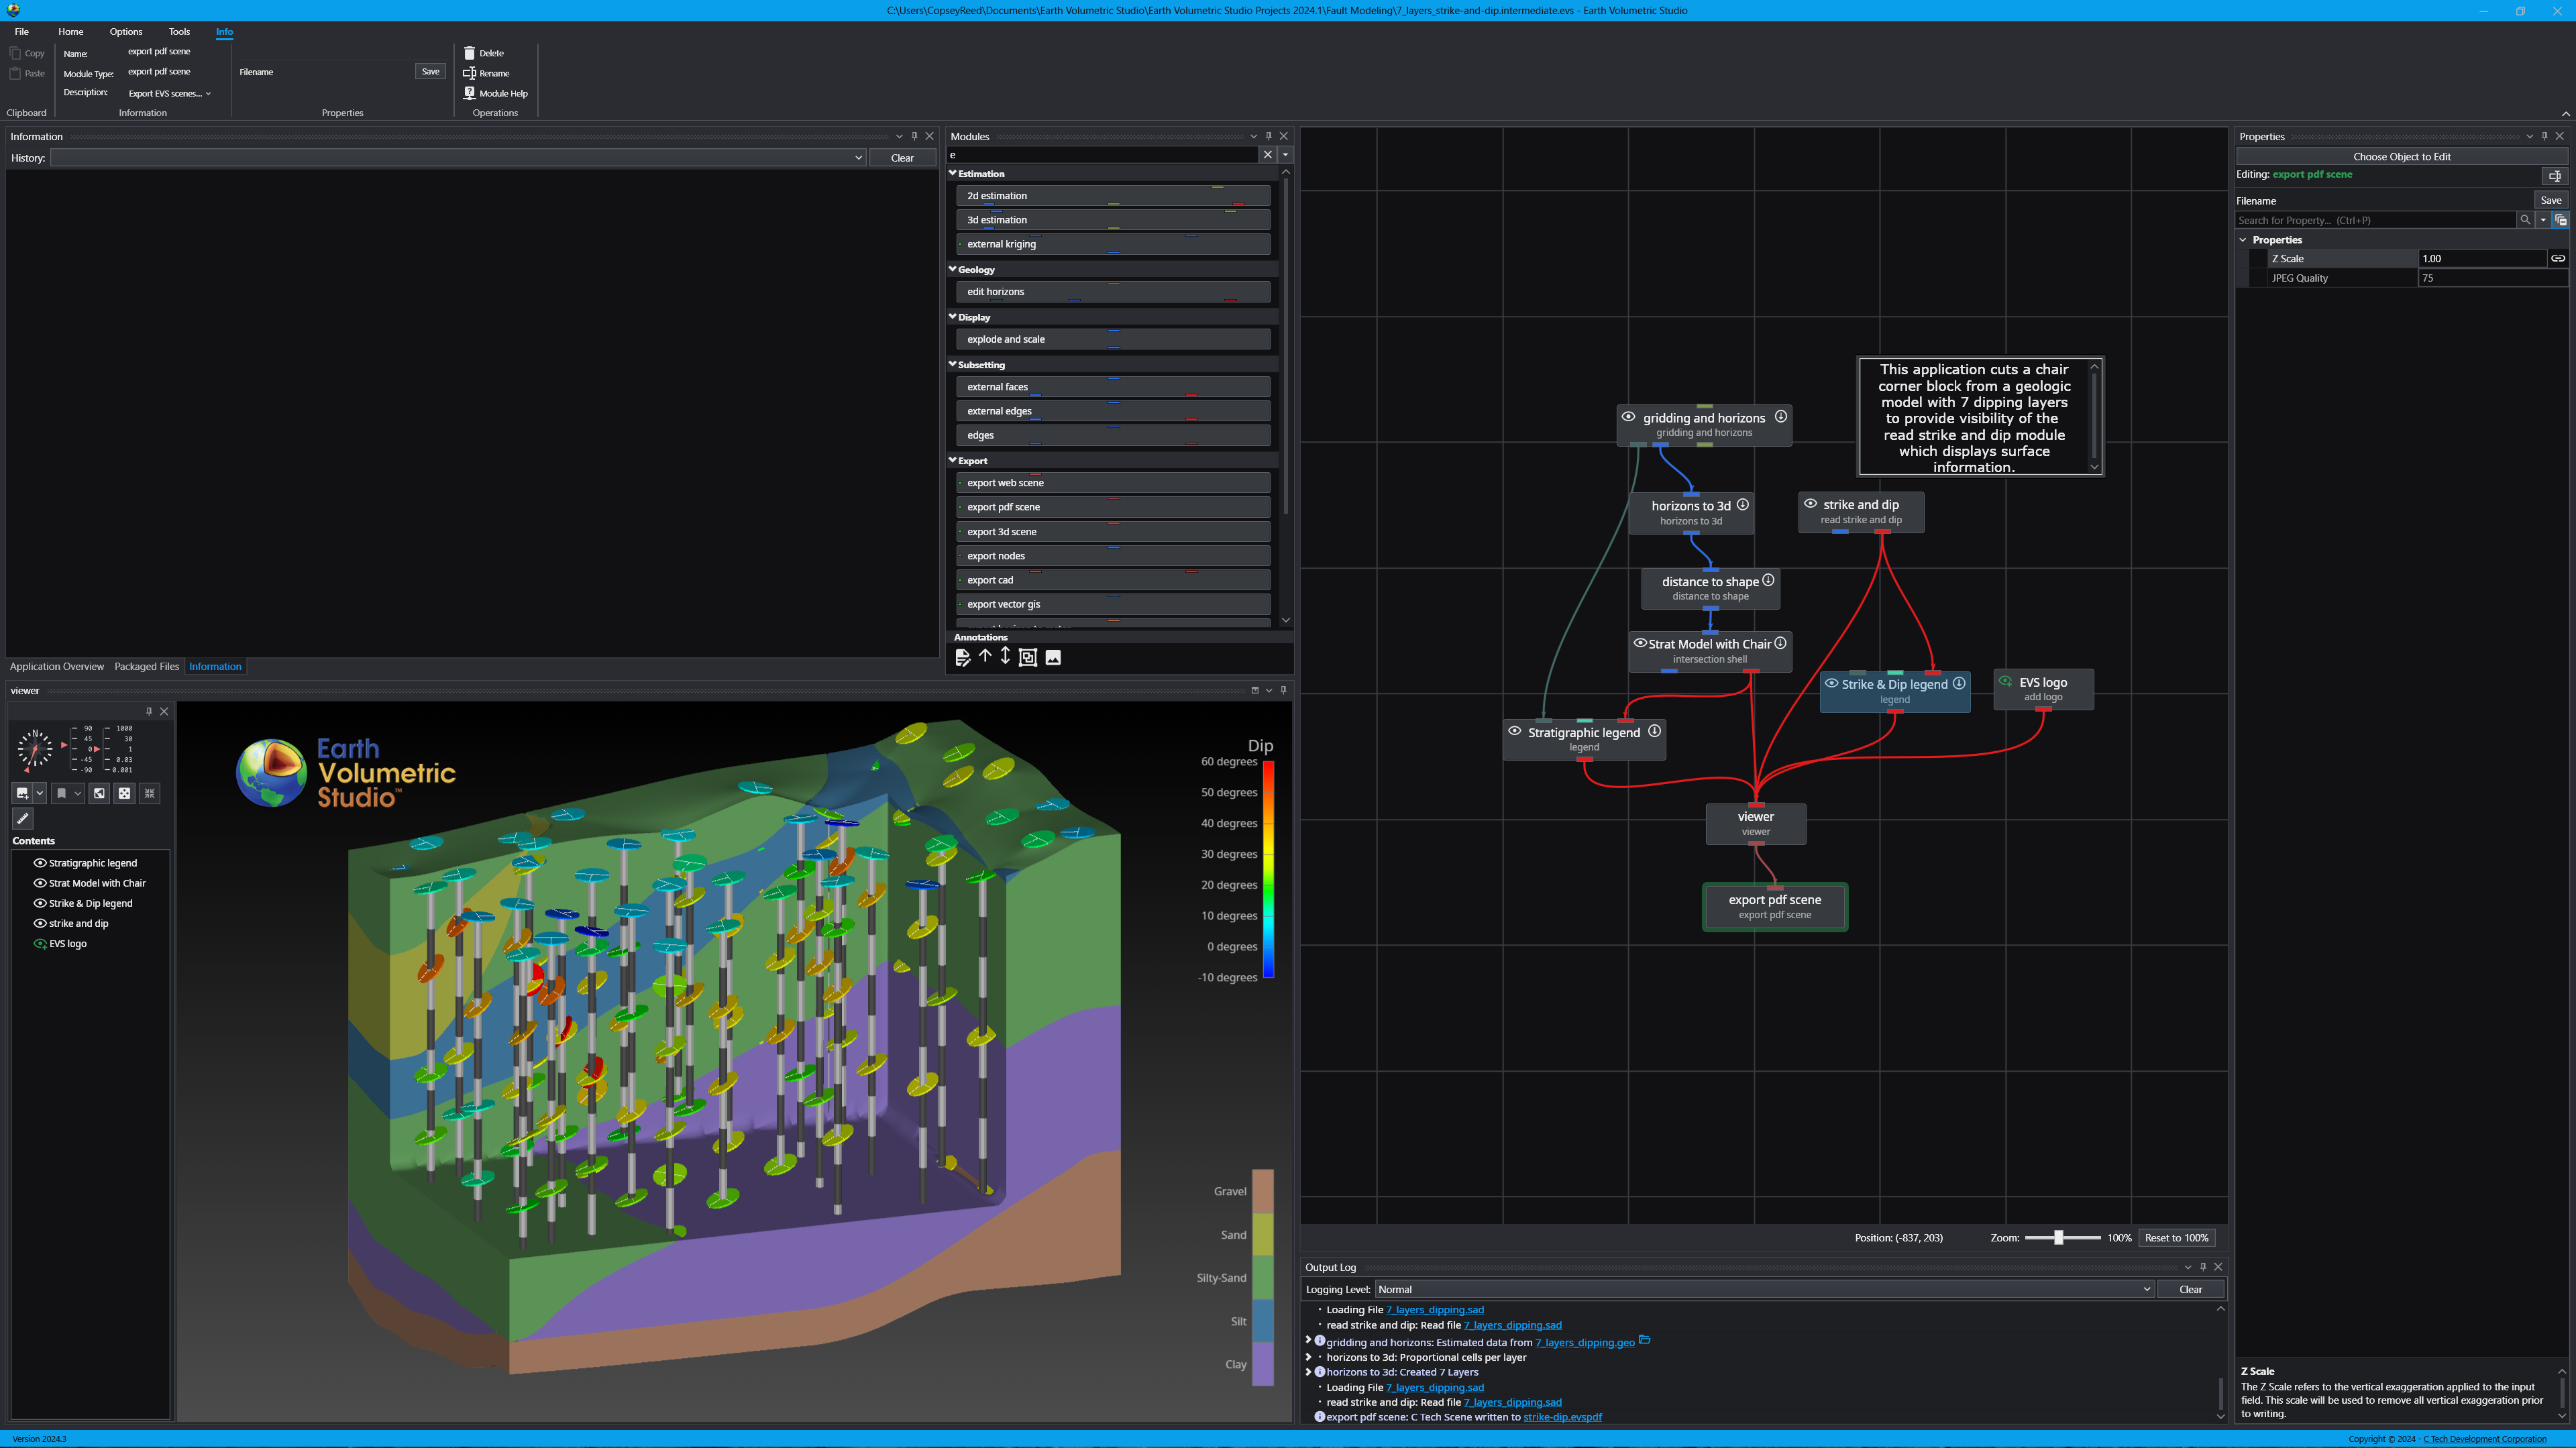Add a text annotation via Annotations toolbar

coord(963,657)
